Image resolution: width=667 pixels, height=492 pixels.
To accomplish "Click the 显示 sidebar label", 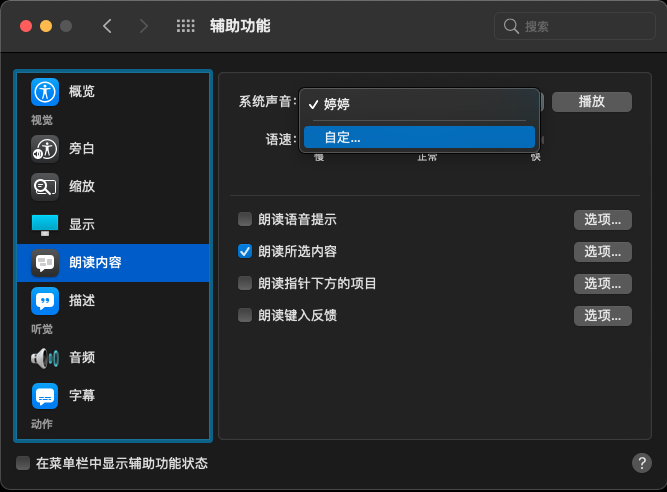I will [x=82, y=225].
